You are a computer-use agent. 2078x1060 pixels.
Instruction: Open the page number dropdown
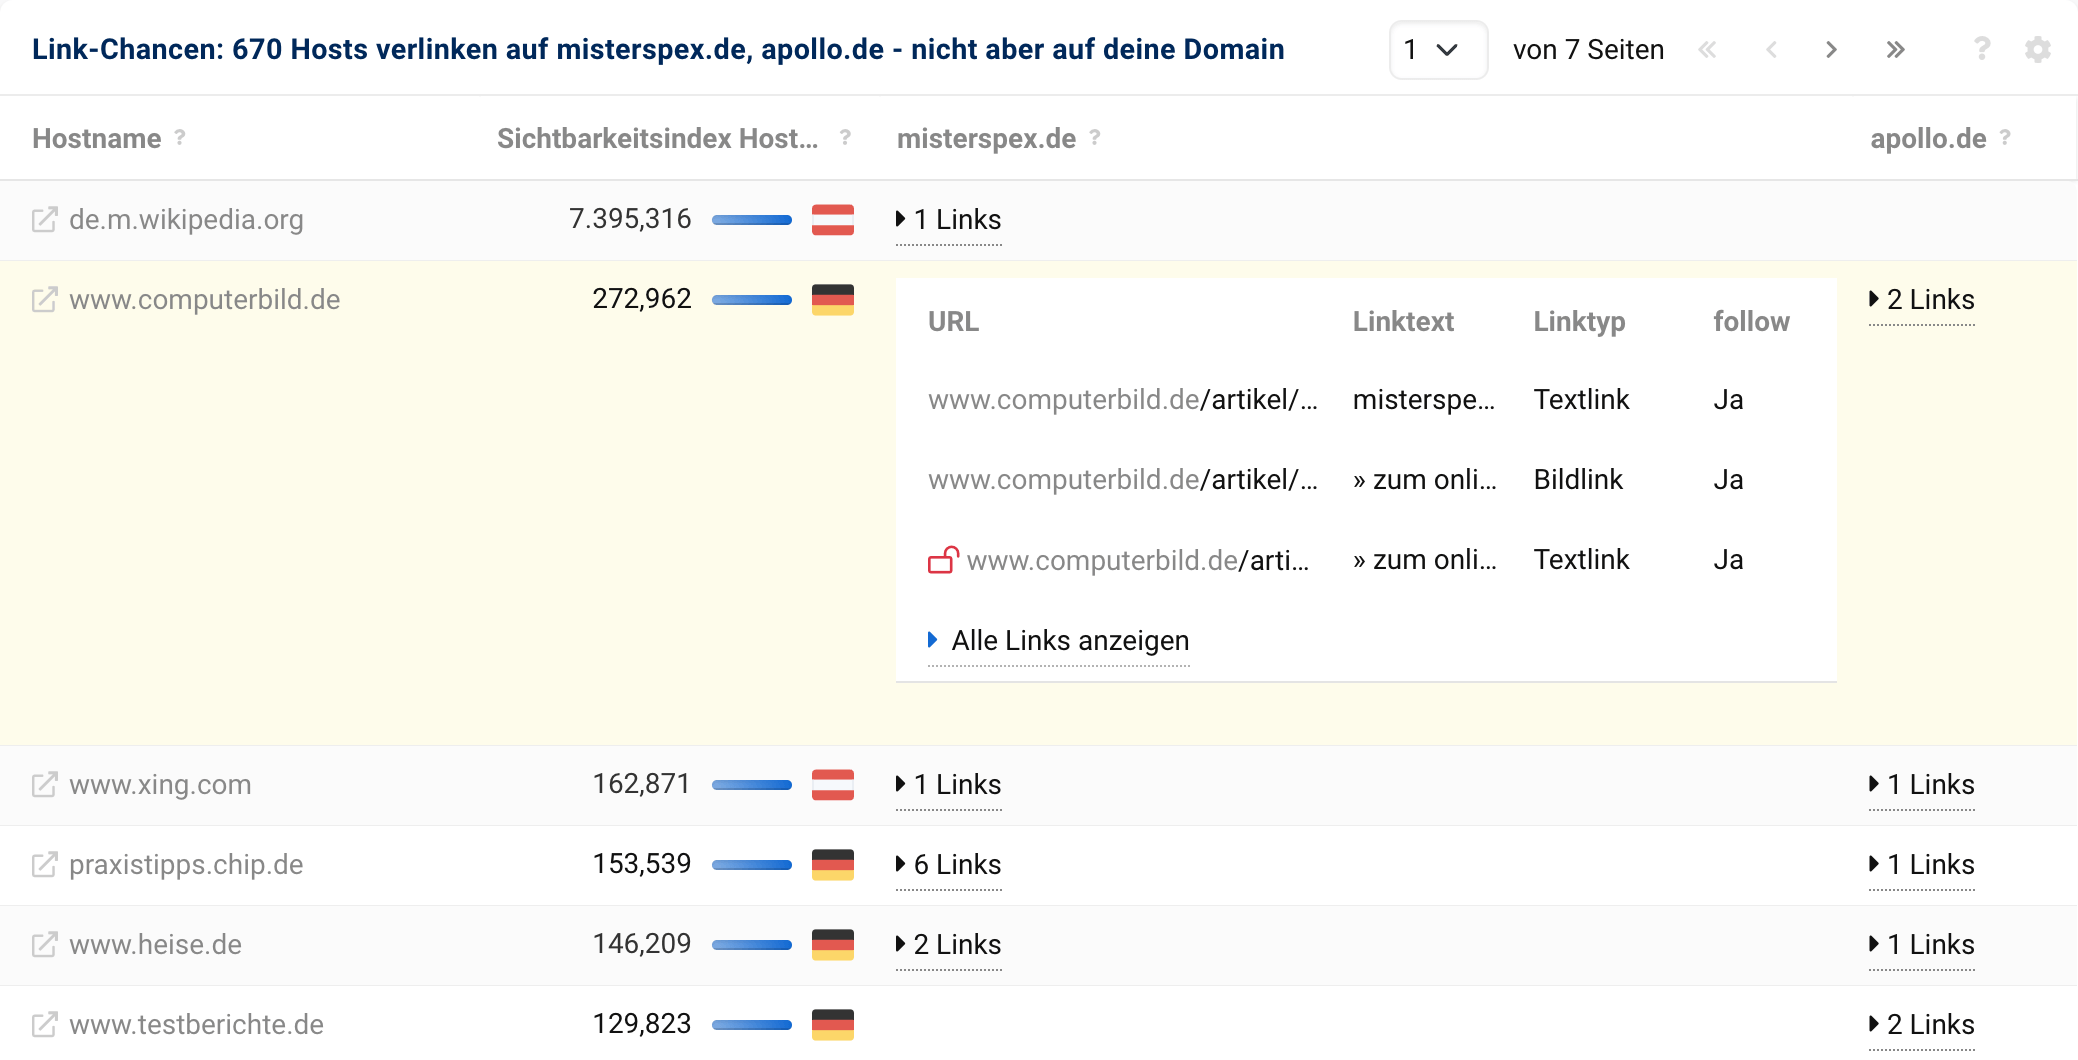(x=1437, y=49)
